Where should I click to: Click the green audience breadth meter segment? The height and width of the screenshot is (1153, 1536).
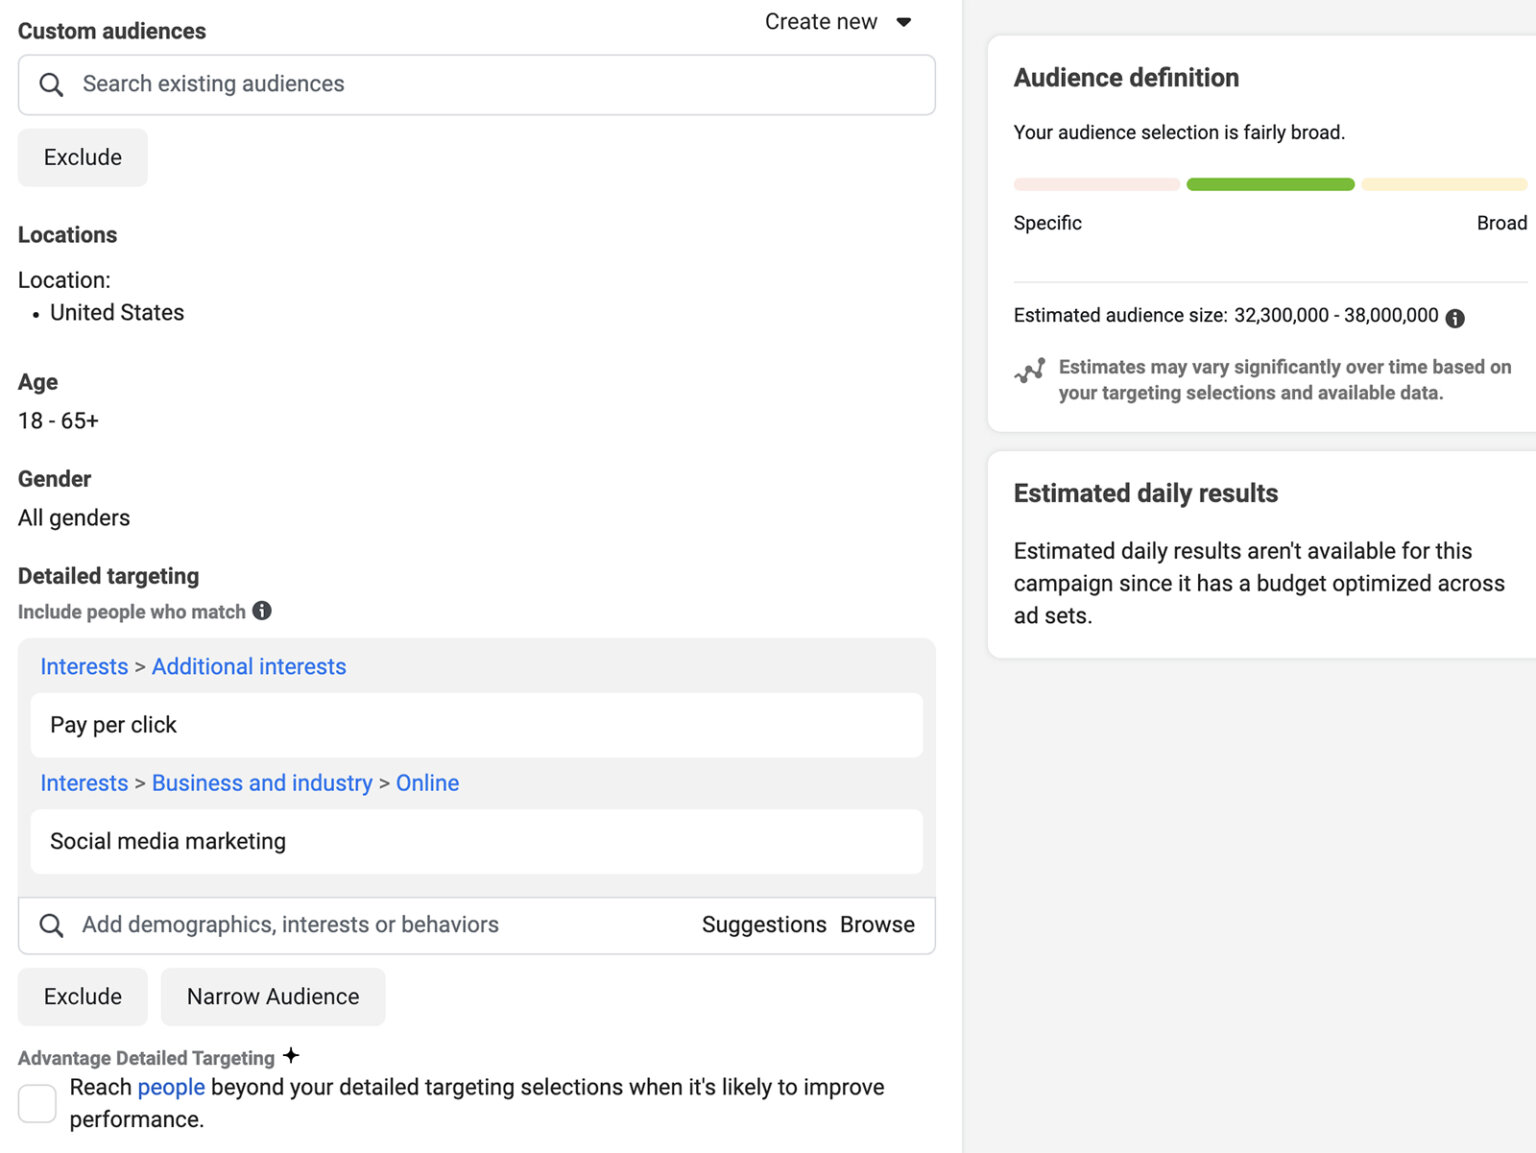(1270, 184)
